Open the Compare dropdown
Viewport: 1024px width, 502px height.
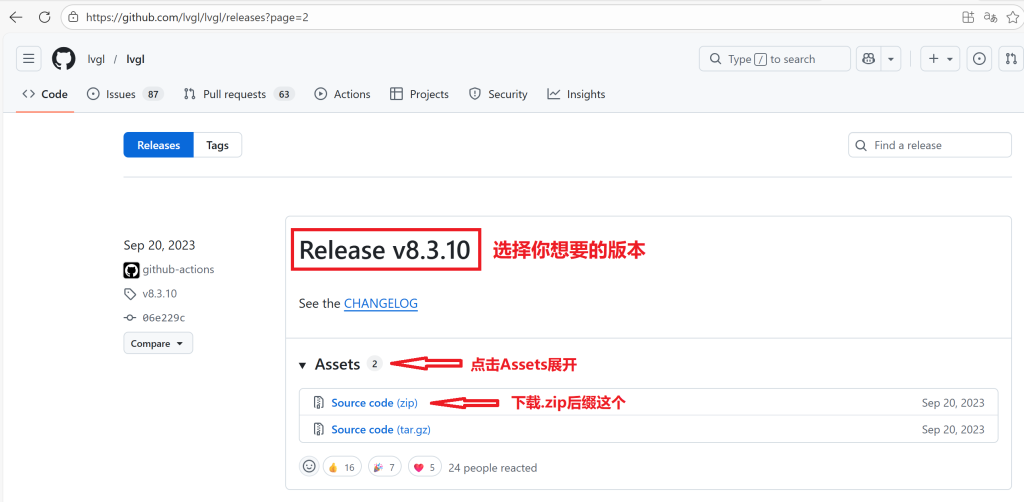158,343
